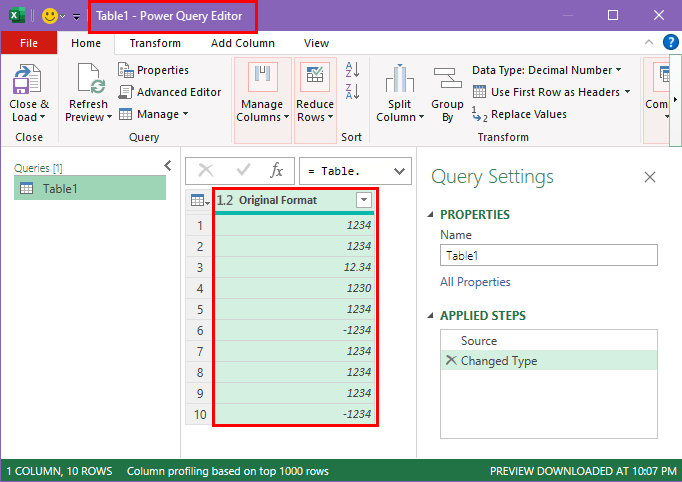Viewport: 682px width, 482px height.
Task: Switch to the Transform tab
Action: coord(155,43)
